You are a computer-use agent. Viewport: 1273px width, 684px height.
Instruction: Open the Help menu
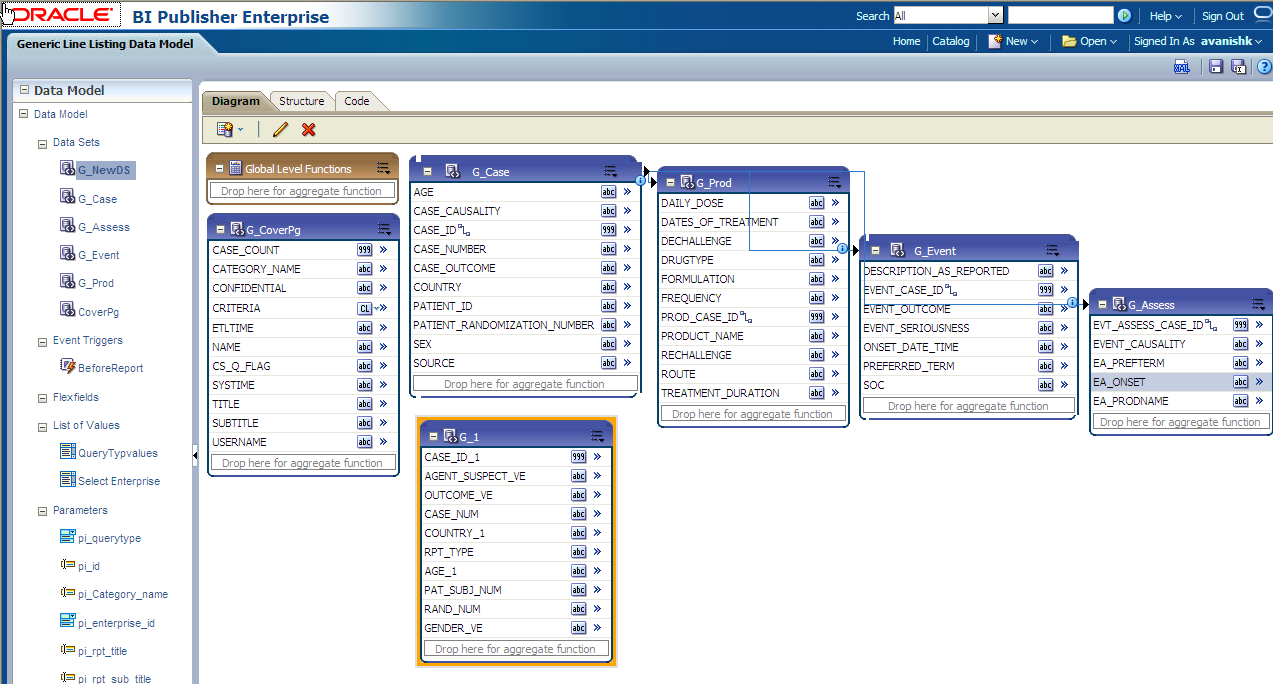tap(1166, 16)
